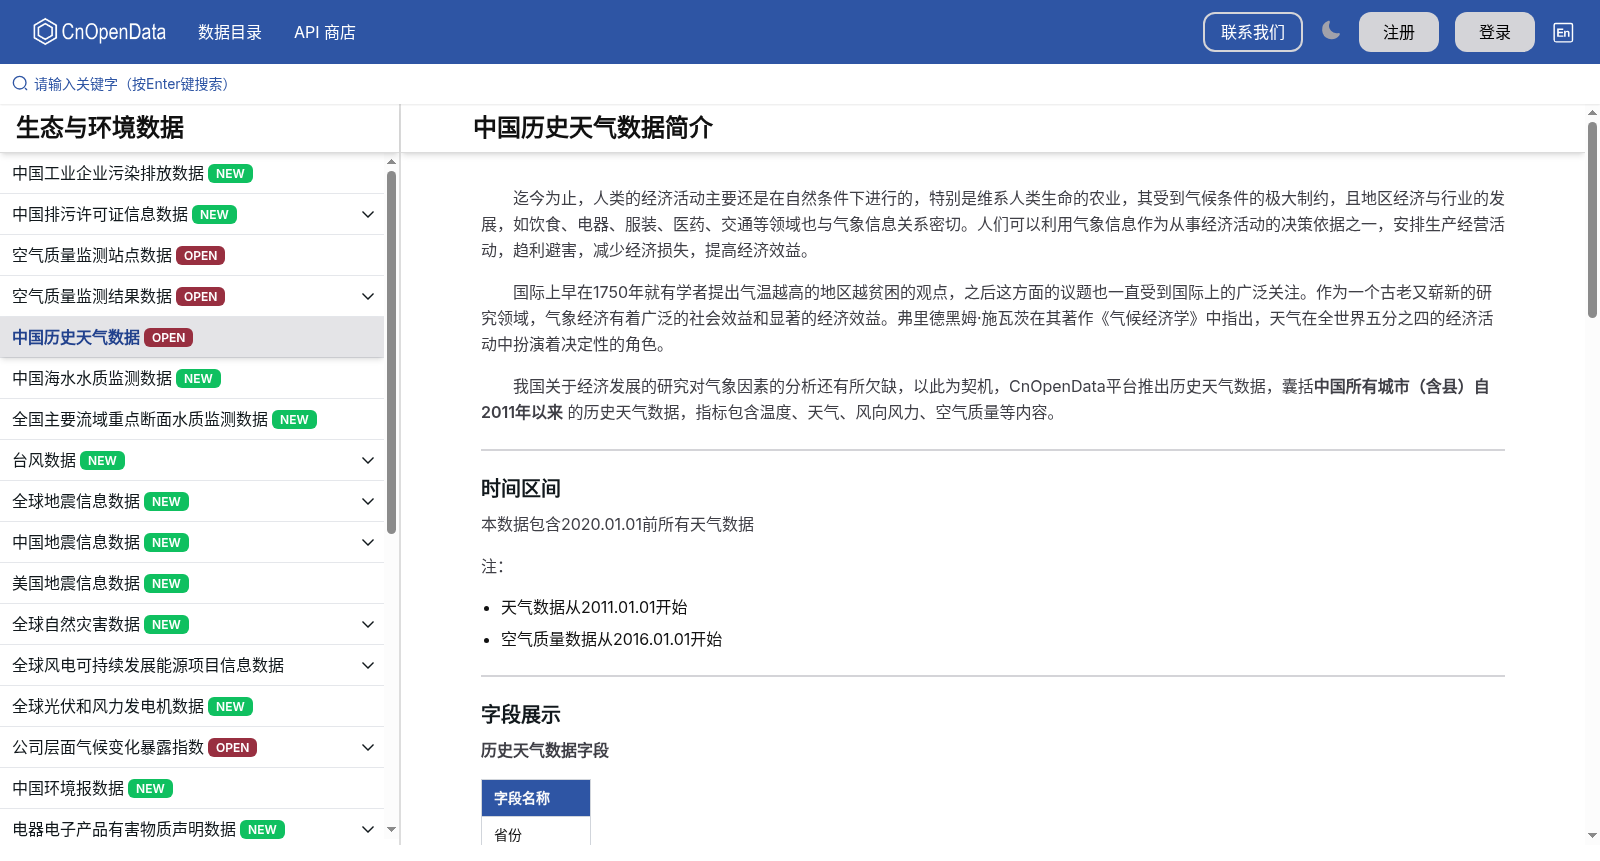Viewport: 1600px width, 861px height.
Task: Open 中国环境报数据 entry
Action: coord(192,788)
